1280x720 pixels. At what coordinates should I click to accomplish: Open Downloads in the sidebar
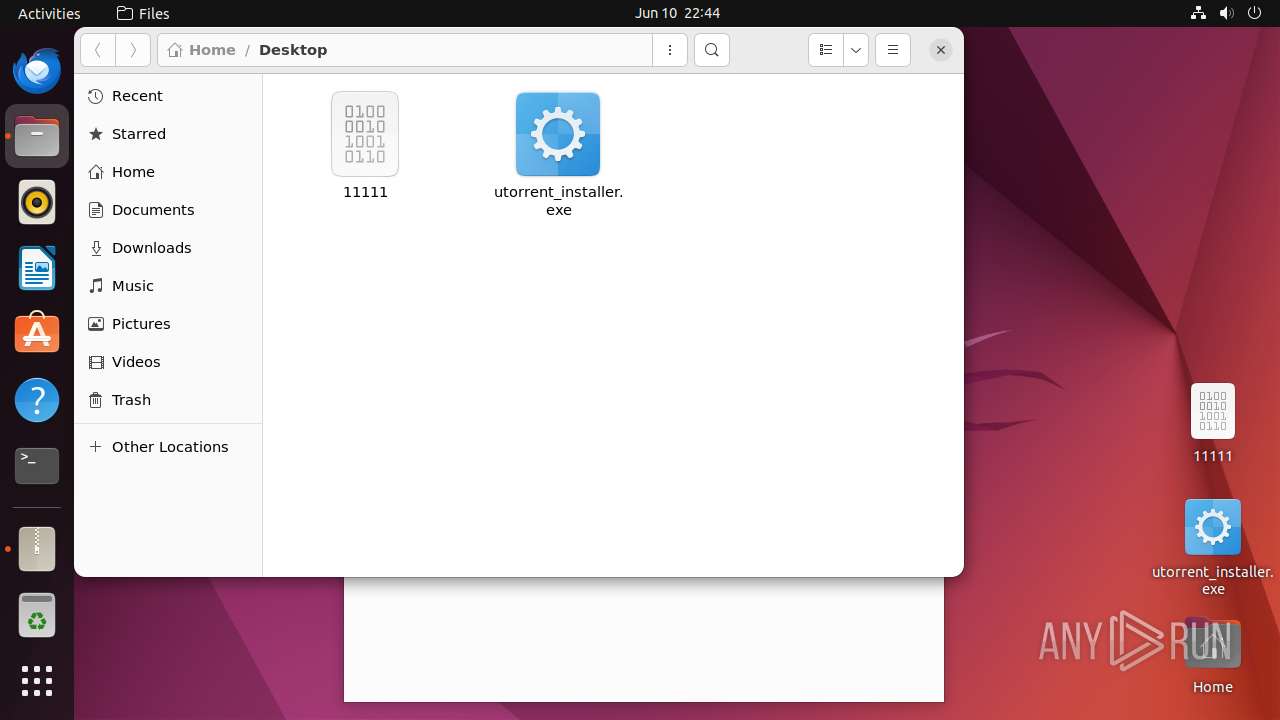click(168, 248)
